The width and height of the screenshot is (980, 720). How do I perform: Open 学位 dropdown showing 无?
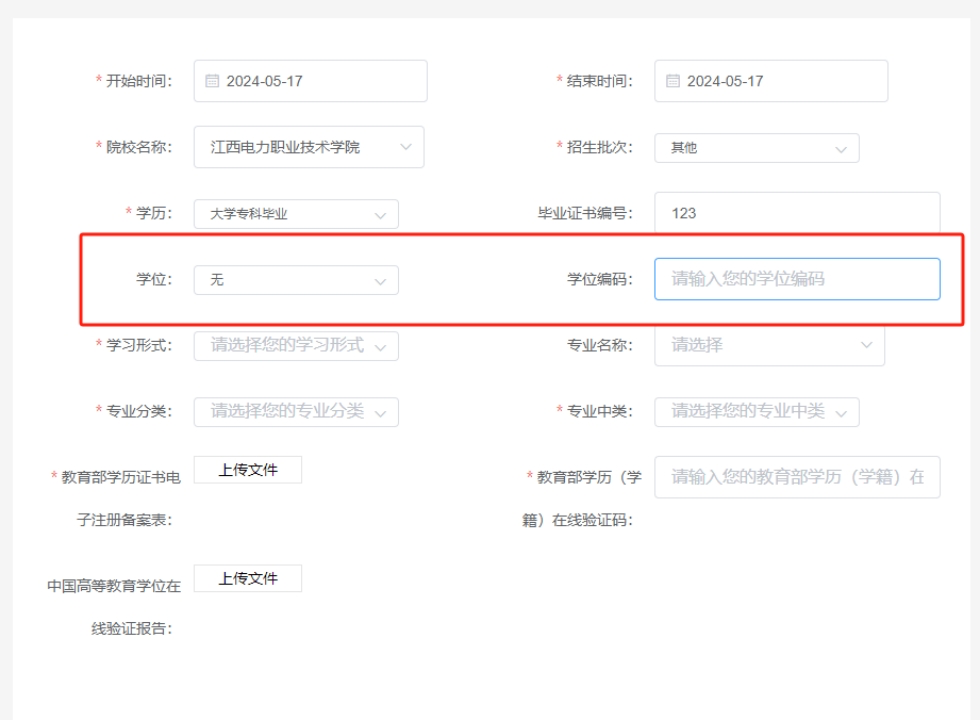[296, 280]
